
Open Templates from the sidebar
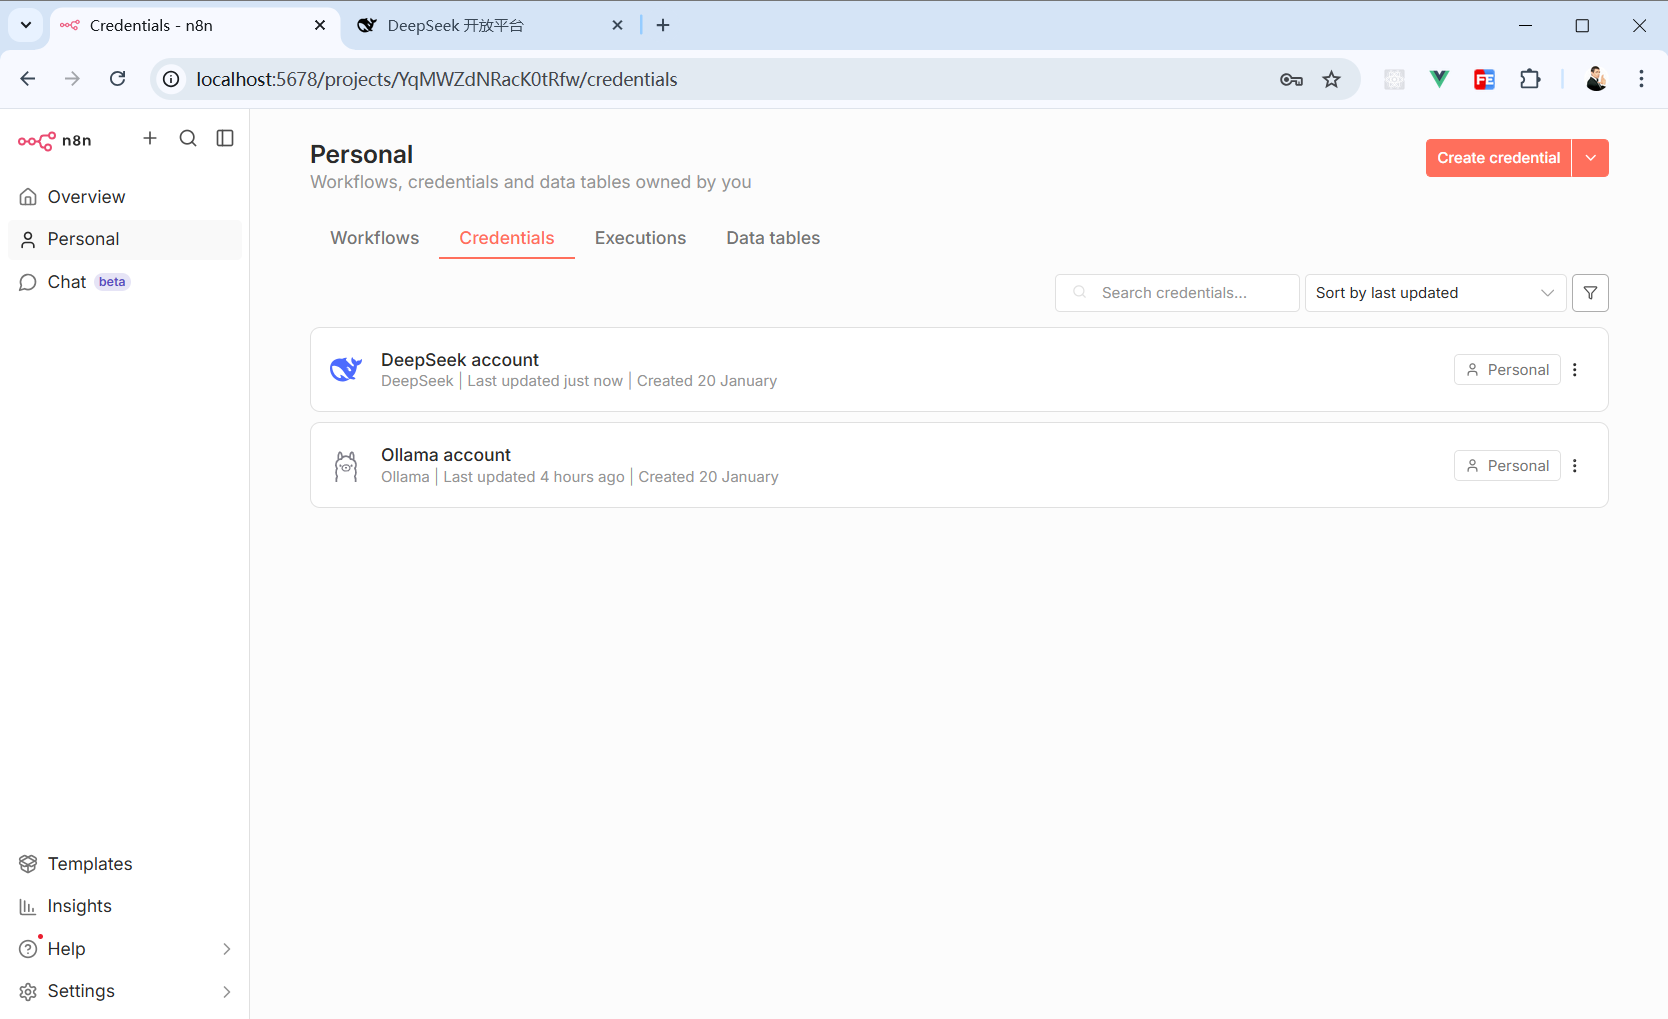(x=89, y=864)
